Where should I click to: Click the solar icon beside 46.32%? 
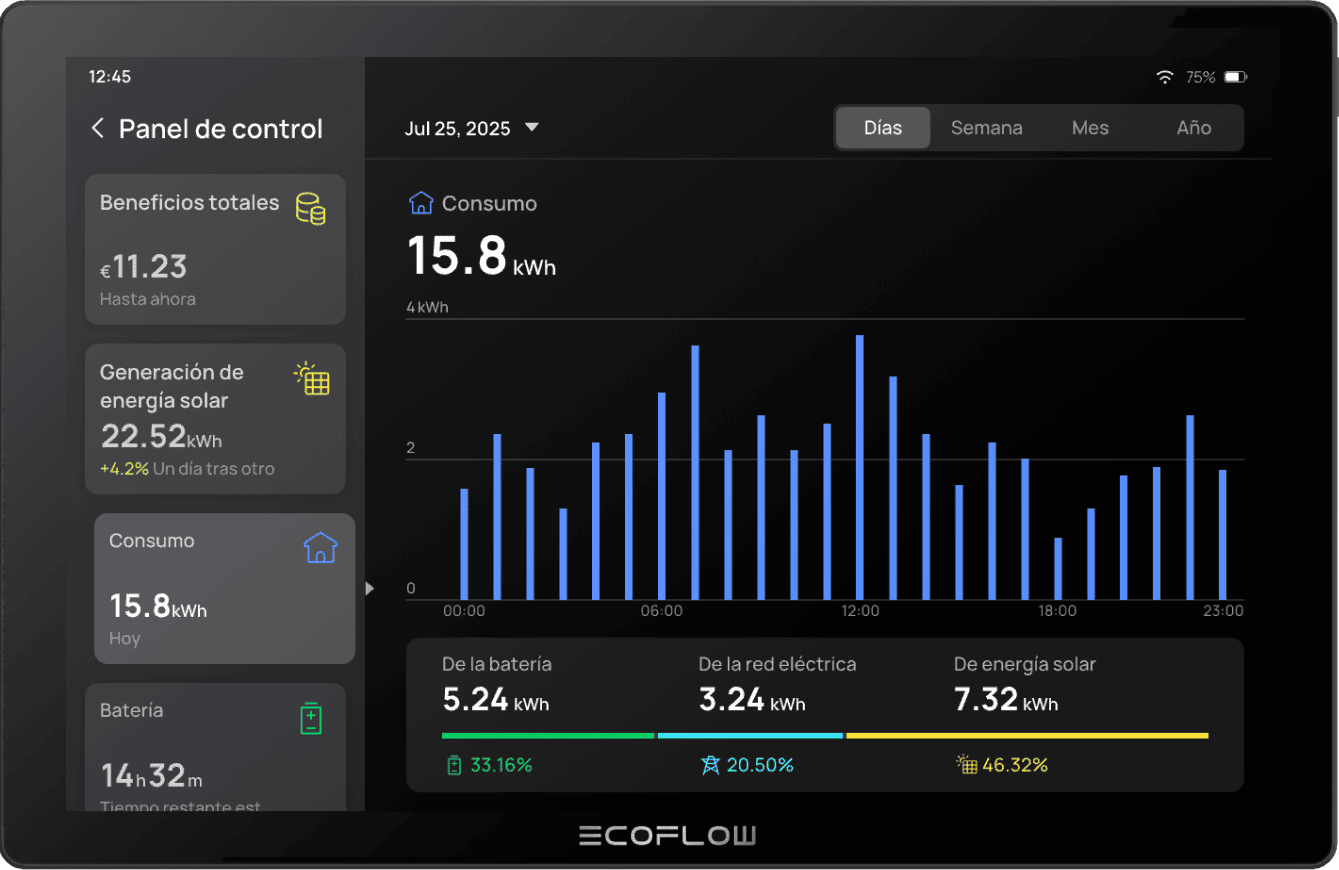(966, 765)
